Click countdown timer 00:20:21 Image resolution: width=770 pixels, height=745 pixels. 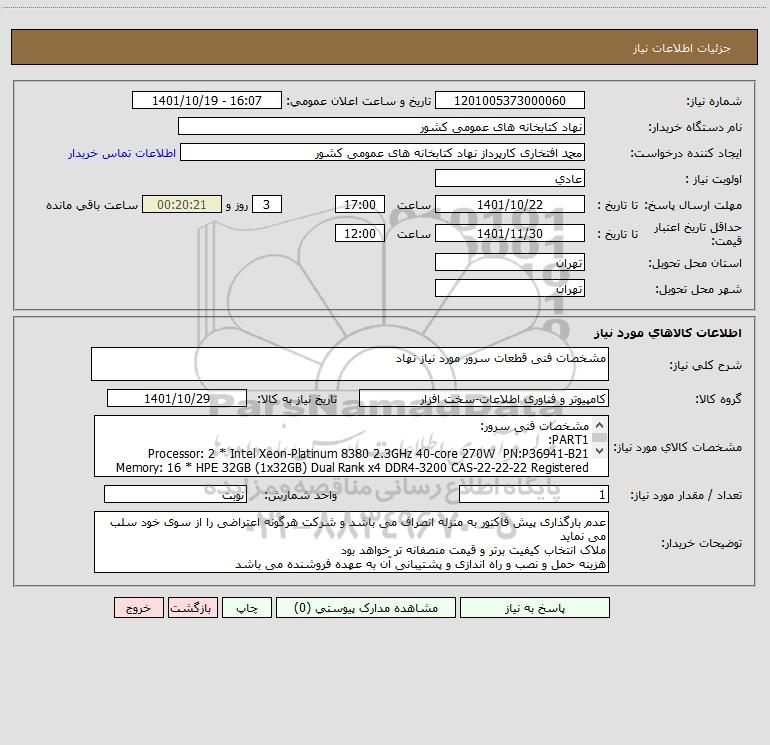point(182,204)
